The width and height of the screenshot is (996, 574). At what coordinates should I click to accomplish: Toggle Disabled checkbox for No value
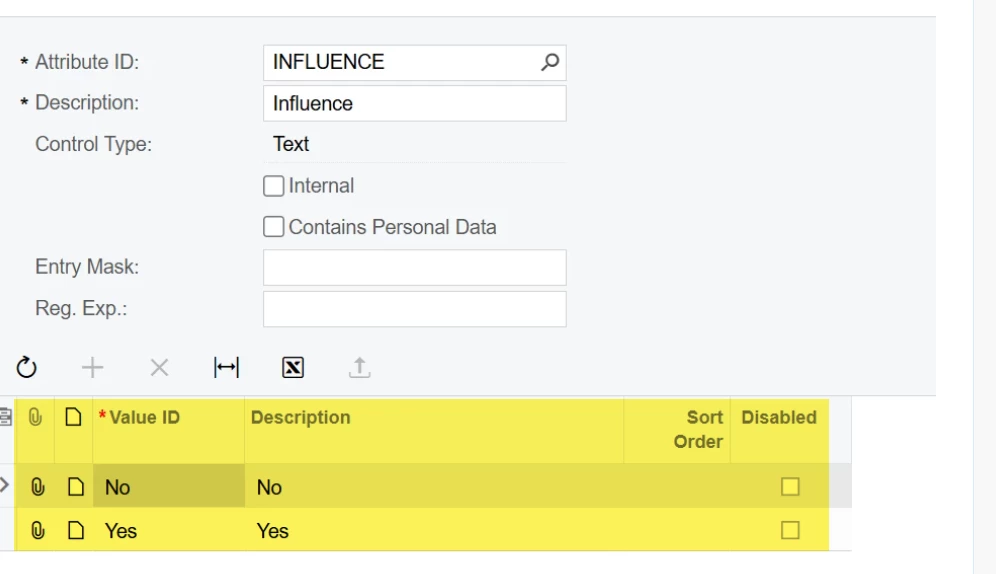[x=790, y=487]
